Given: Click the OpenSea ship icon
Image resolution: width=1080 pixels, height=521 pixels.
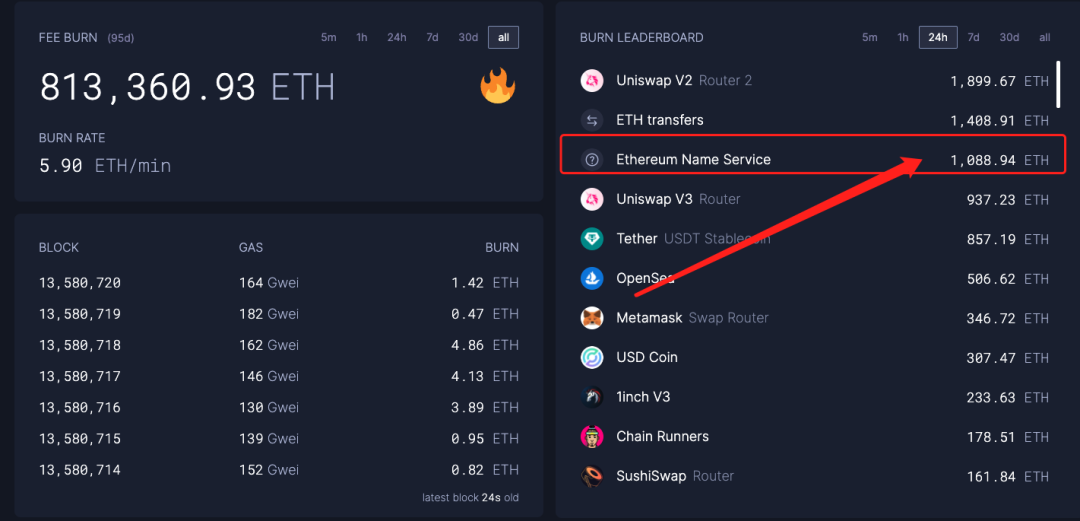Looking at the screenshot, I should (592, 278).
